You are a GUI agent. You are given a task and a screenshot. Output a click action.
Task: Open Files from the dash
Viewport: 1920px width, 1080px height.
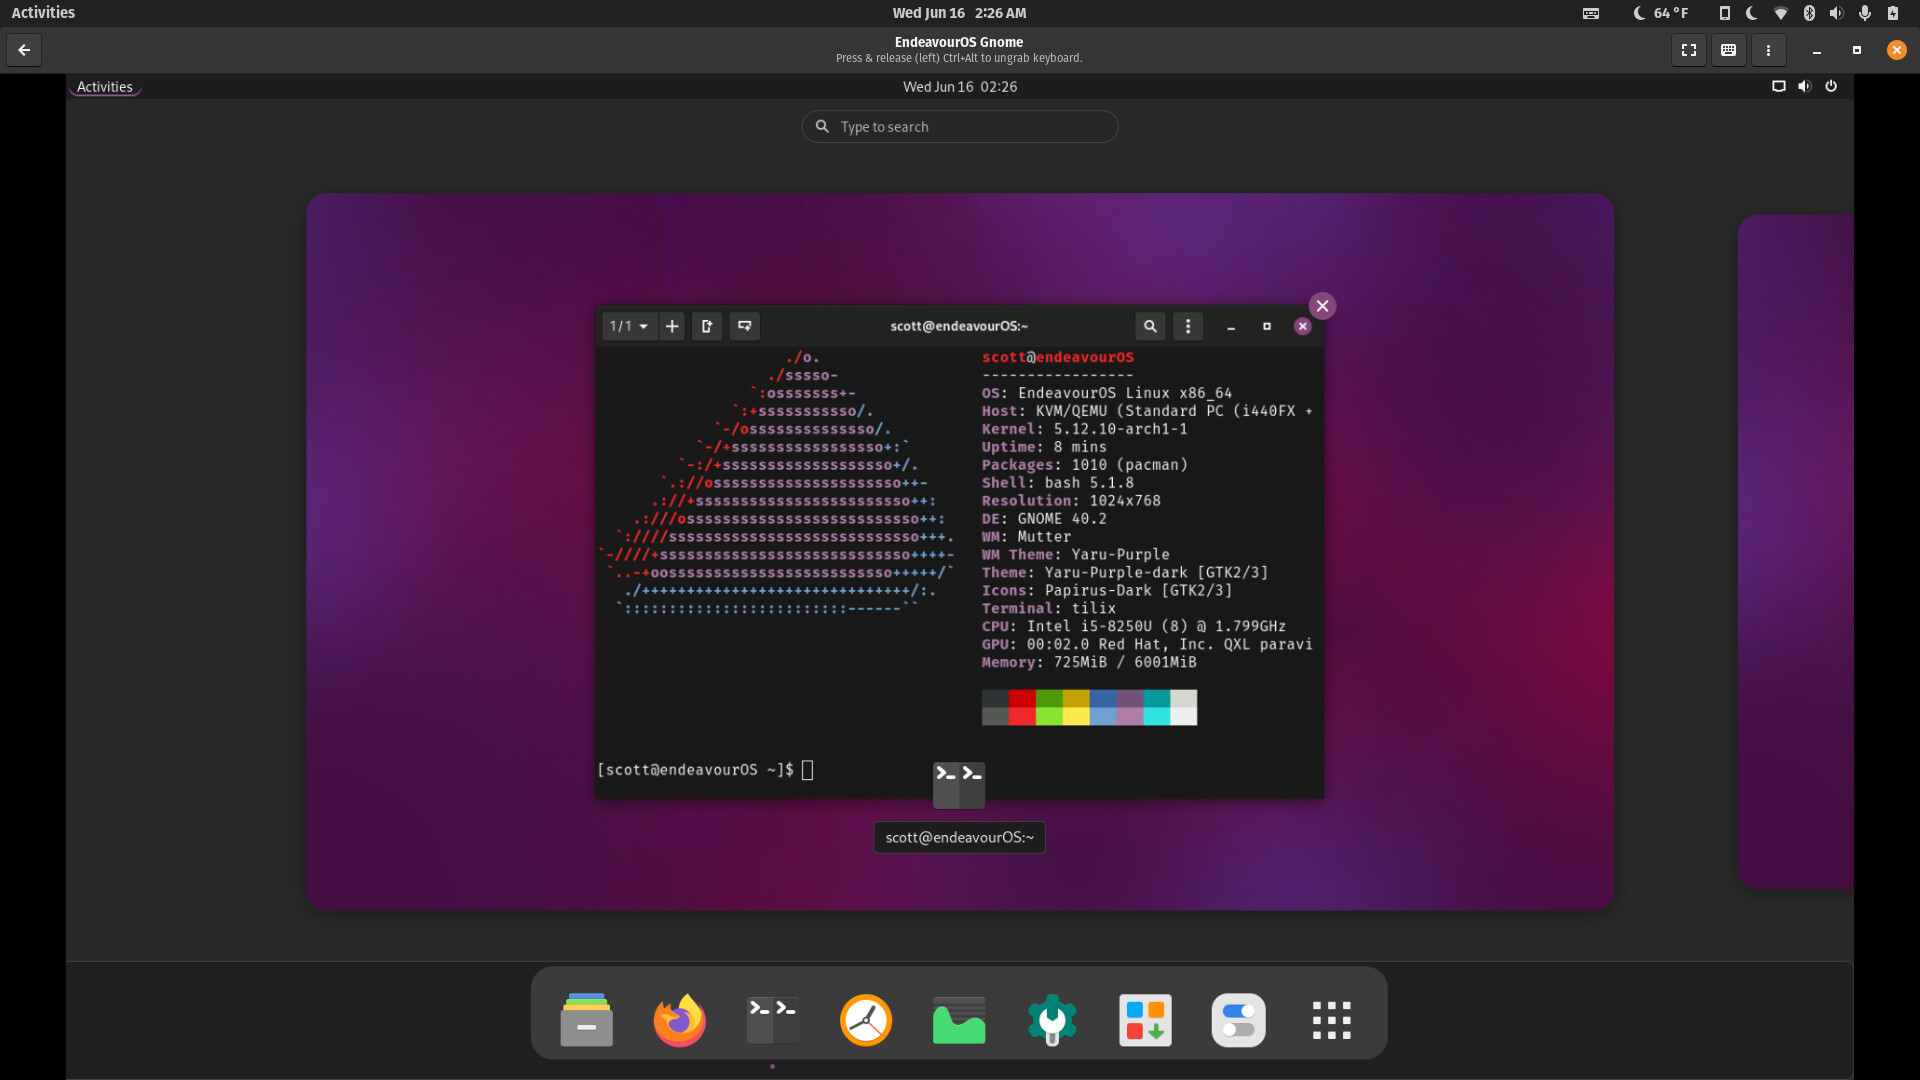coord(587,1020)
